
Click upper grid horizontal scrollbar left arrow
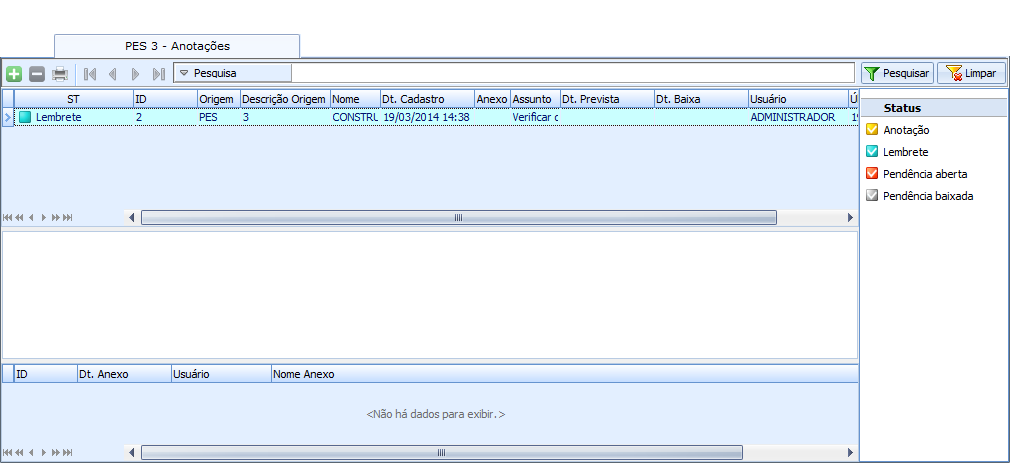(132, 218)
